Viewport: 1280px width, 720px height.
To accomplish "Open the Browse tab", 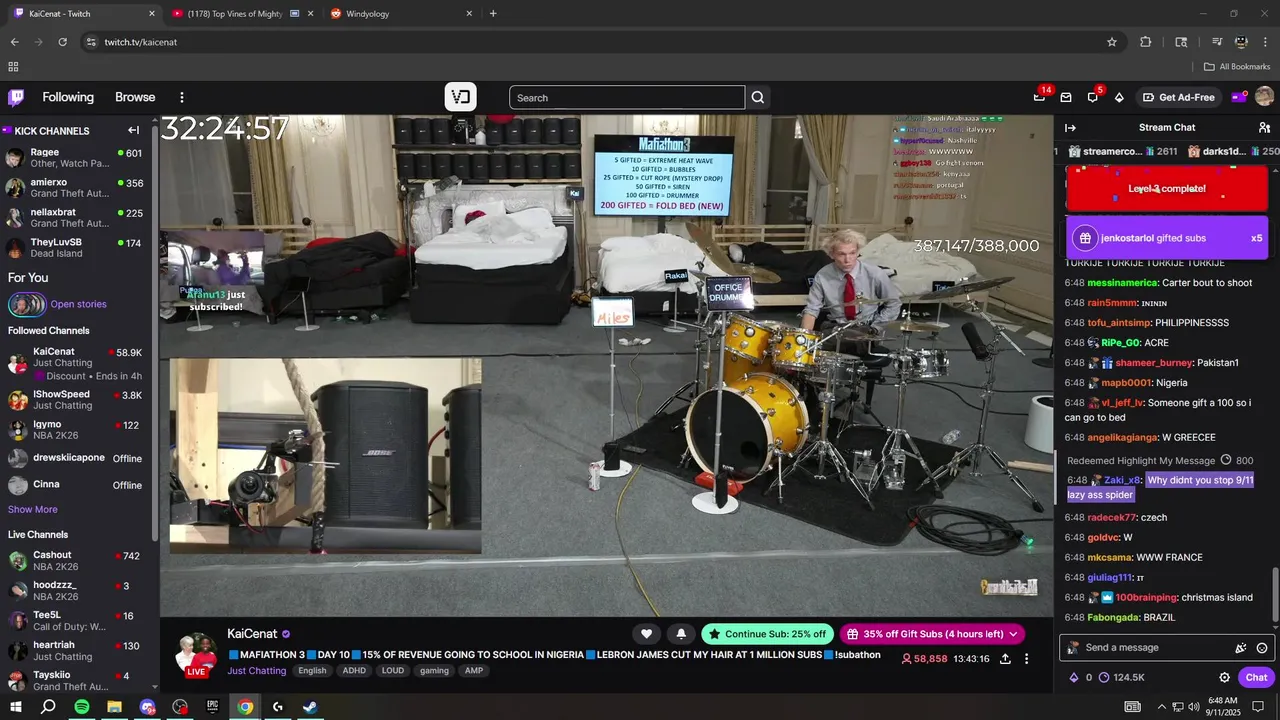I will click(135, 97).
